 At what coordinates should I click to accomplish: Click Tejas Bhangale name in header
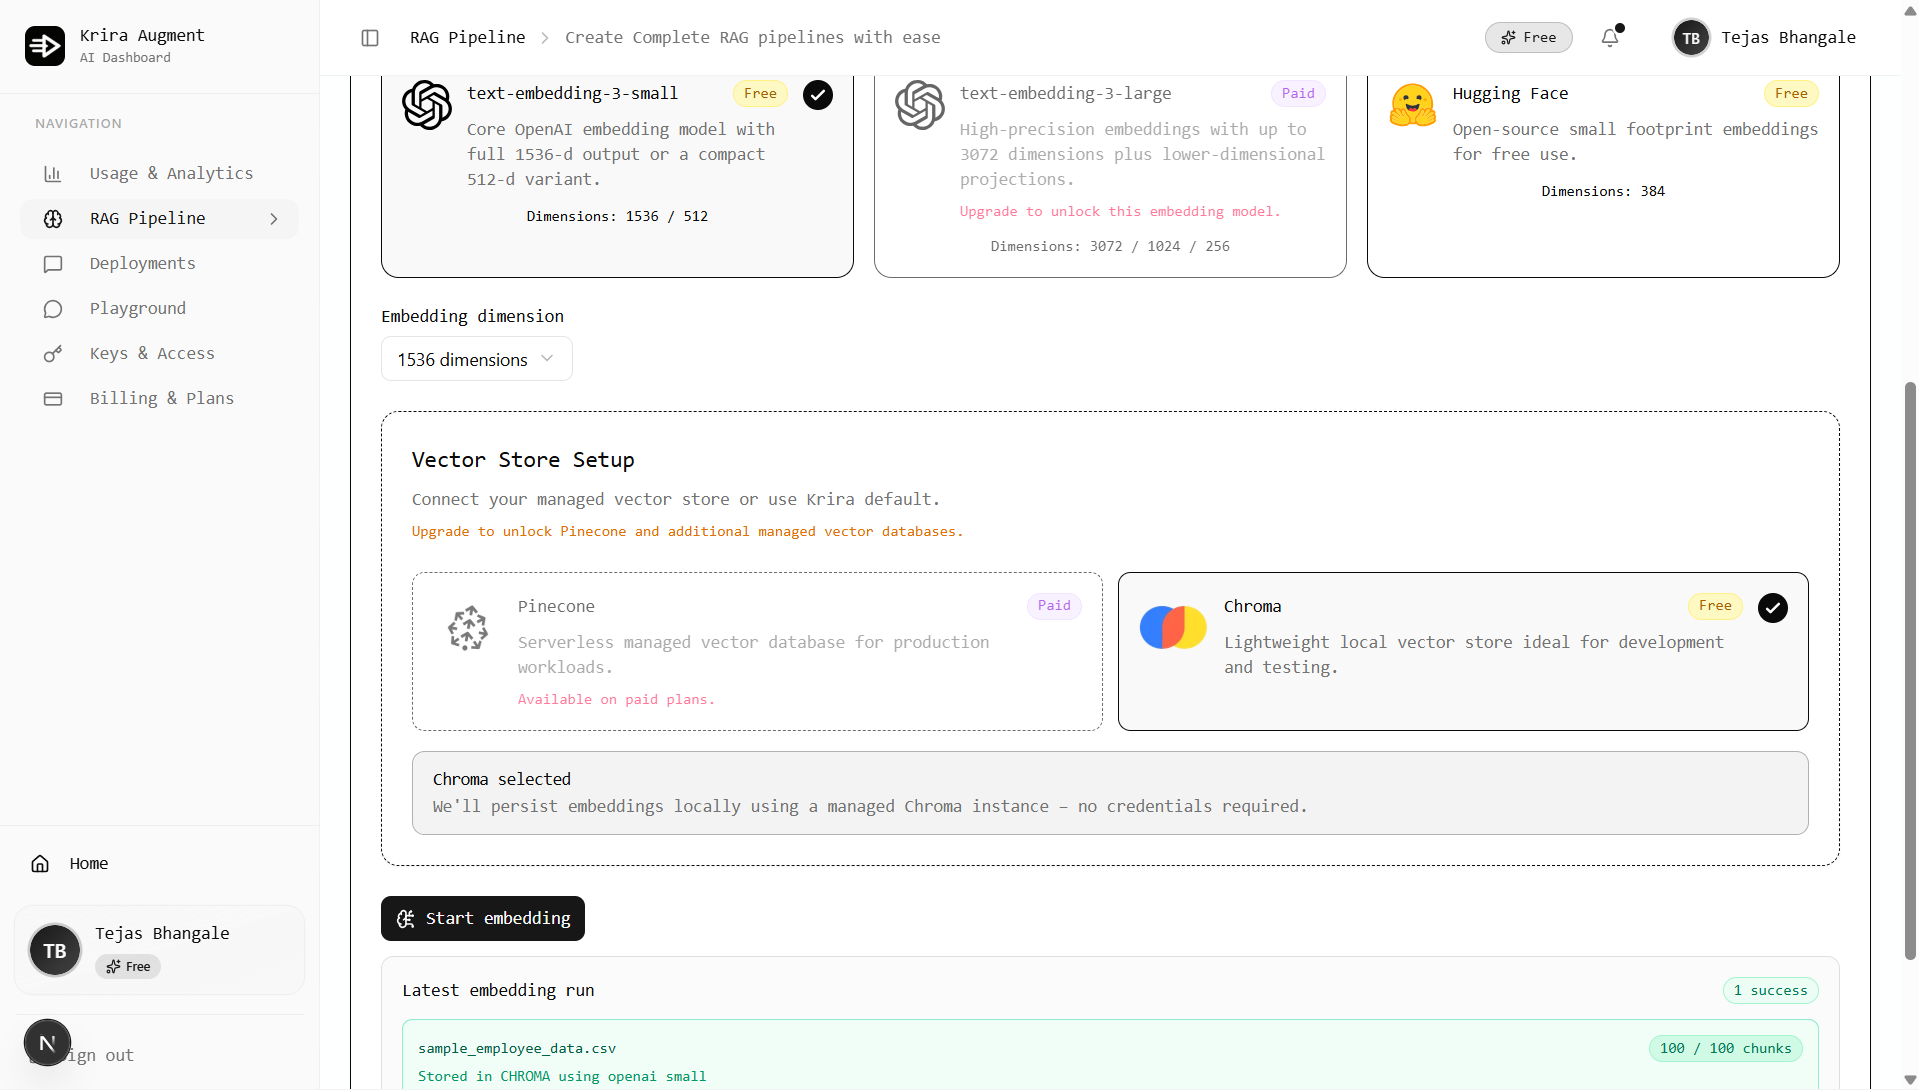click(1788, 38)
